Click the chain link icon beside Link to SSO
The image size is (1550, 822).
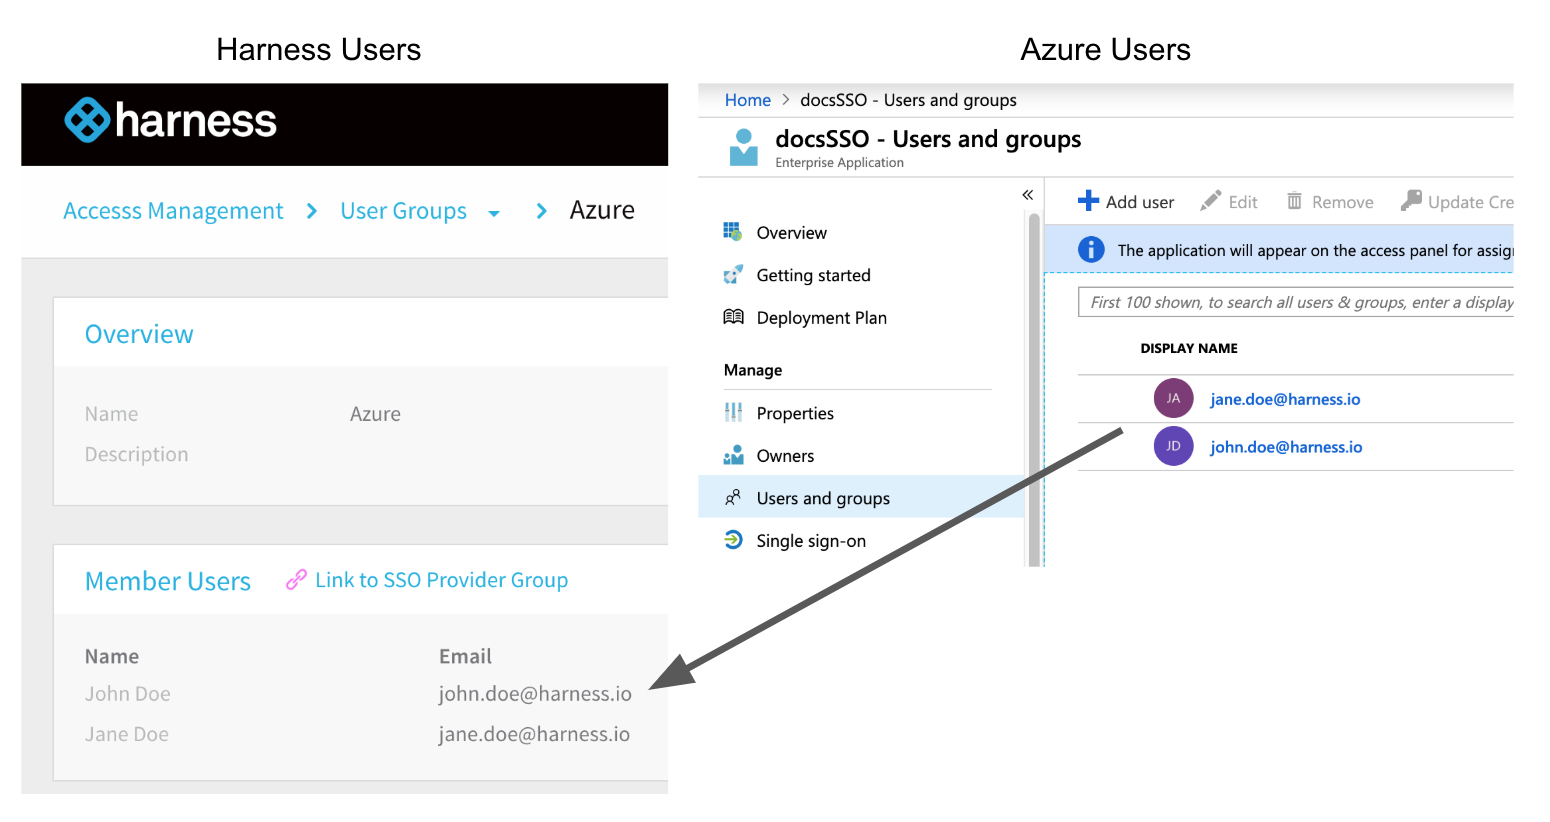point(296,580)
